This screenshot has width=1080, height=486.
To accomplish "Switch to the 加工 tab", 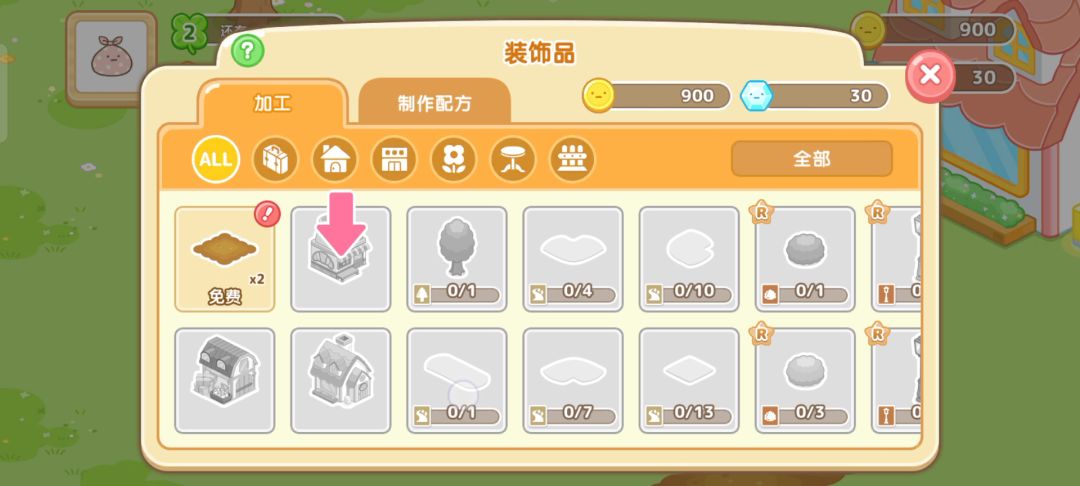I will (273, 103).
